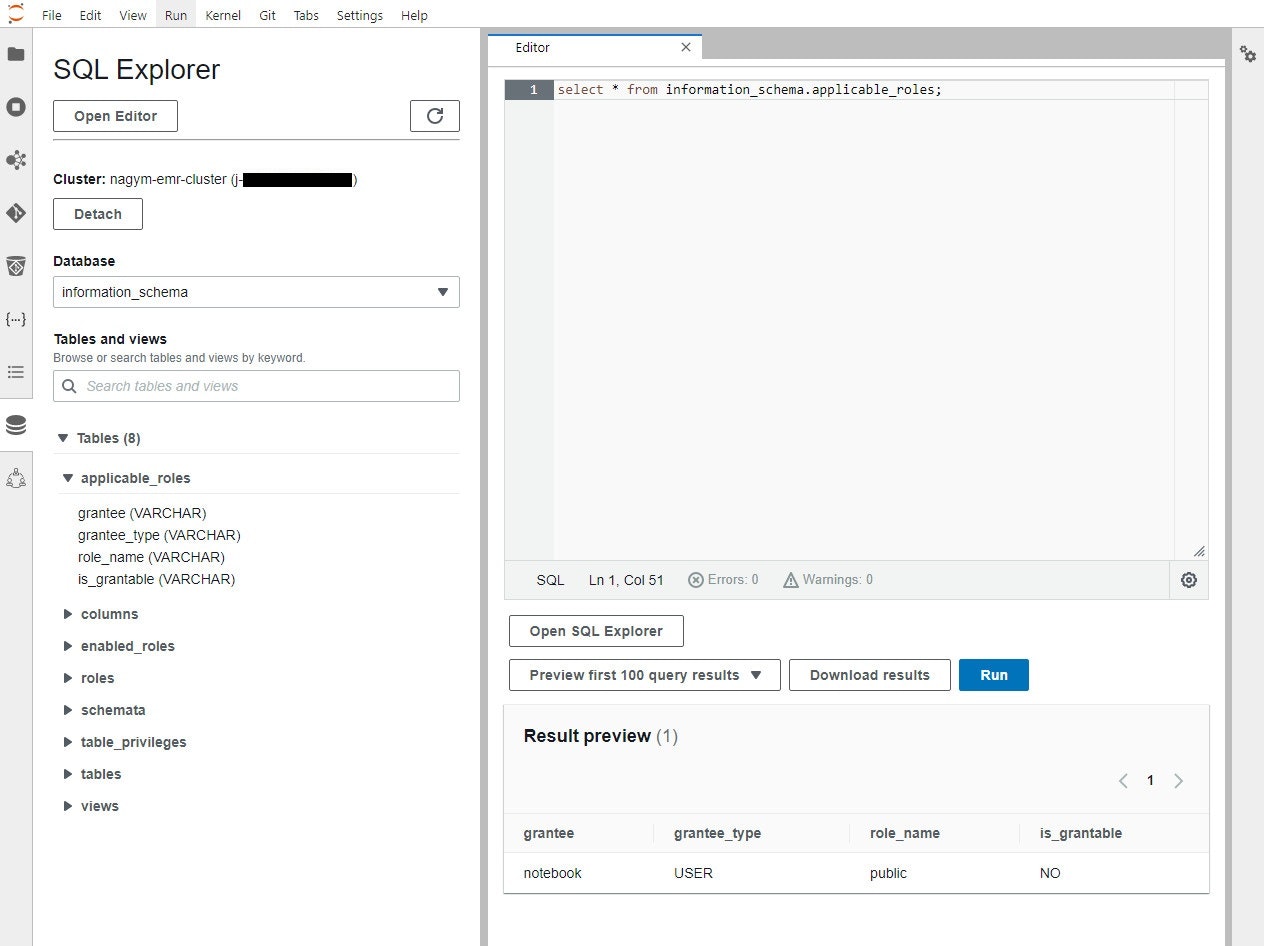This screenshot has width=1264, height=946.
Task: Open the Edit menu
Action: coord(90,15)
